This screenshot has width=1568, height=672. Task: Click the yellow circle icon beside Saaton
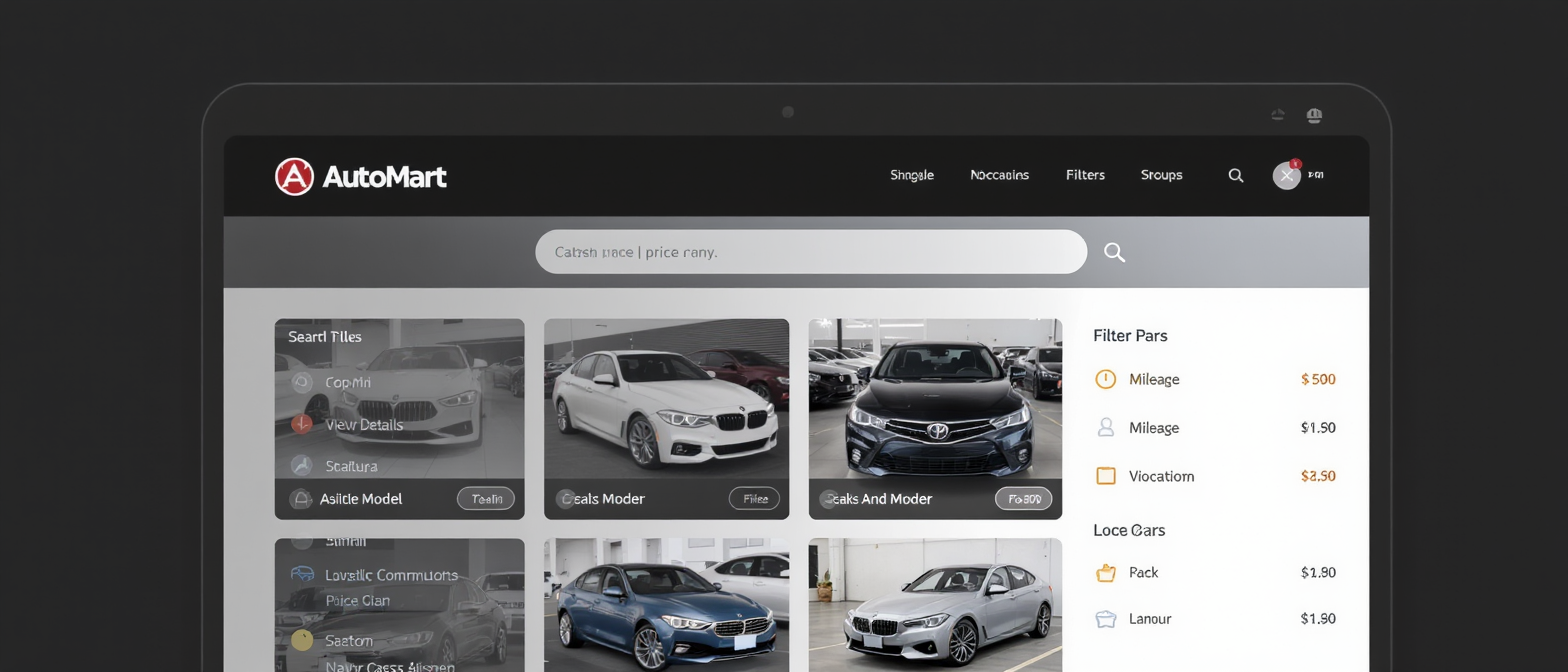pos(302,640)
